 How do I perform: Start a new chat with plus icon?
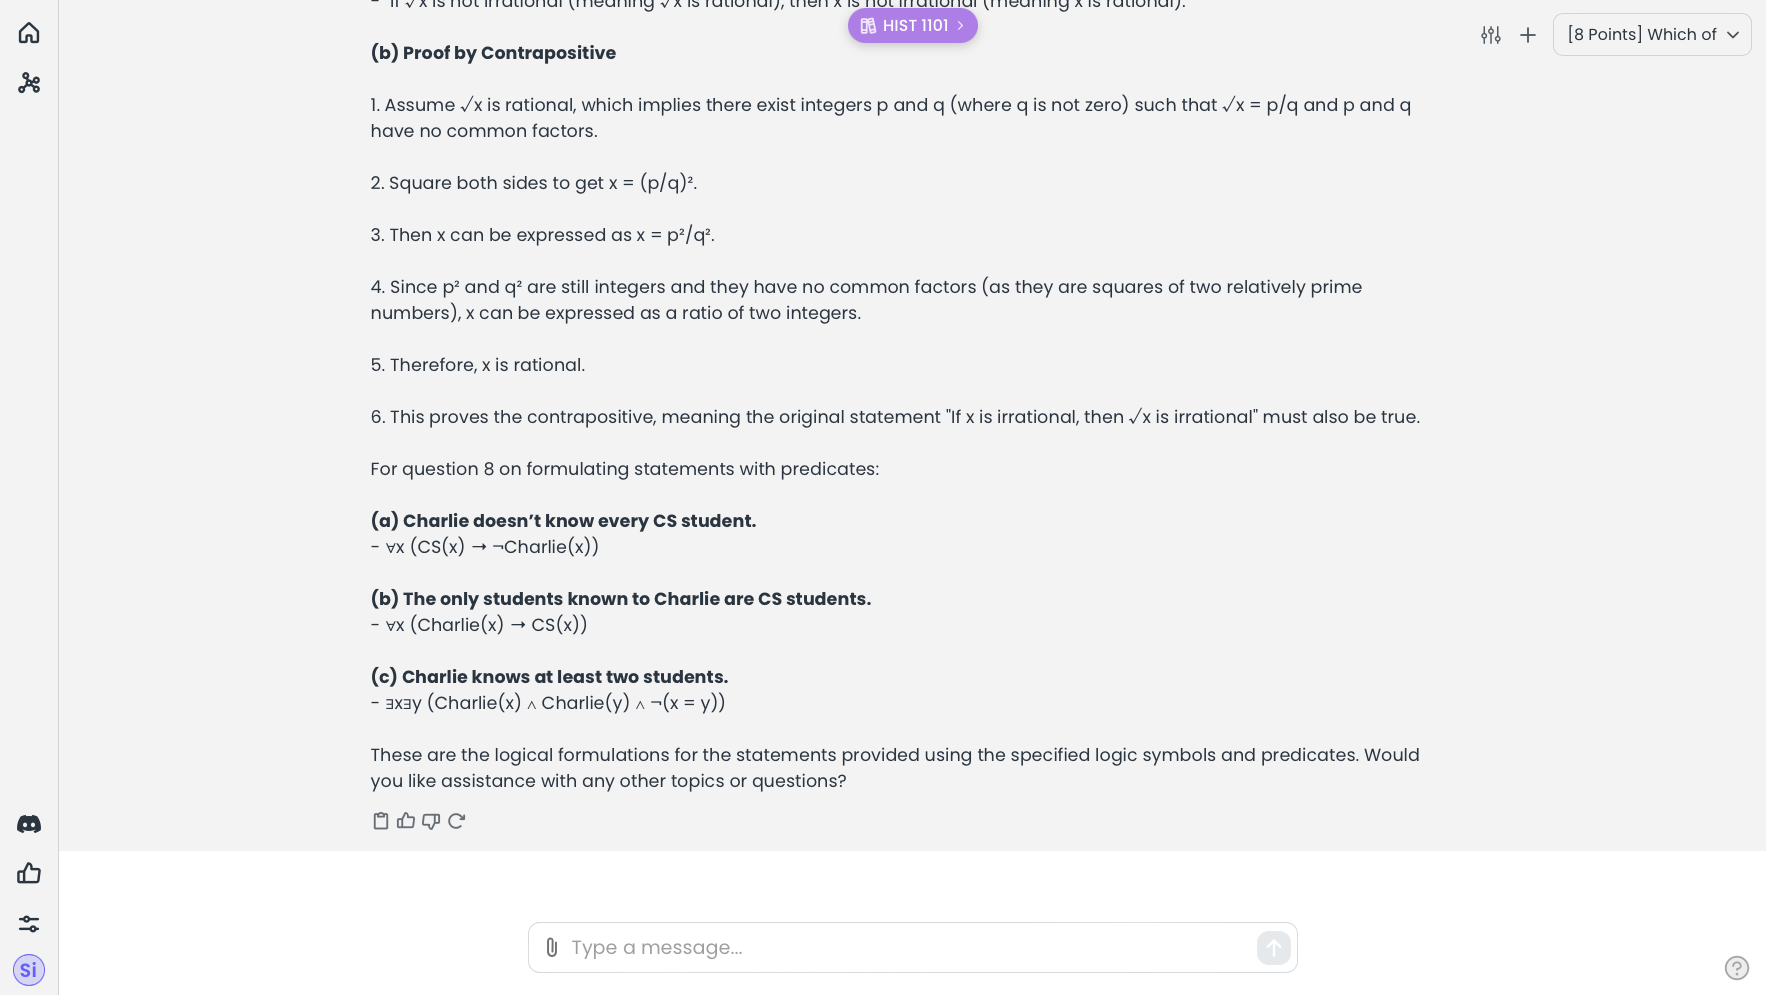(1528, 35)
